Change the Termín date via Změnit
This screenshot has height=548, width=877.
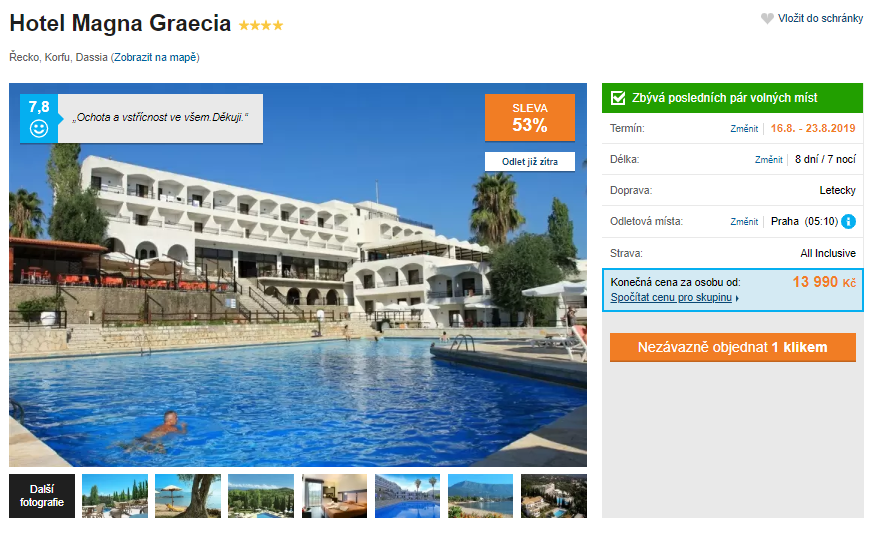(x=744, y=129)
